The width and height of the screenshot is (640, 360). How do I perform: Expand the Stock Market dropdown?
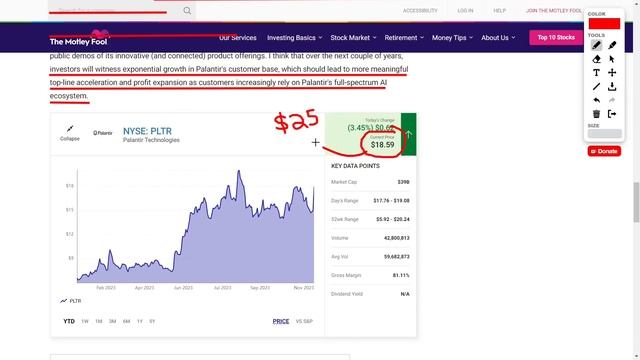(353, 38)
